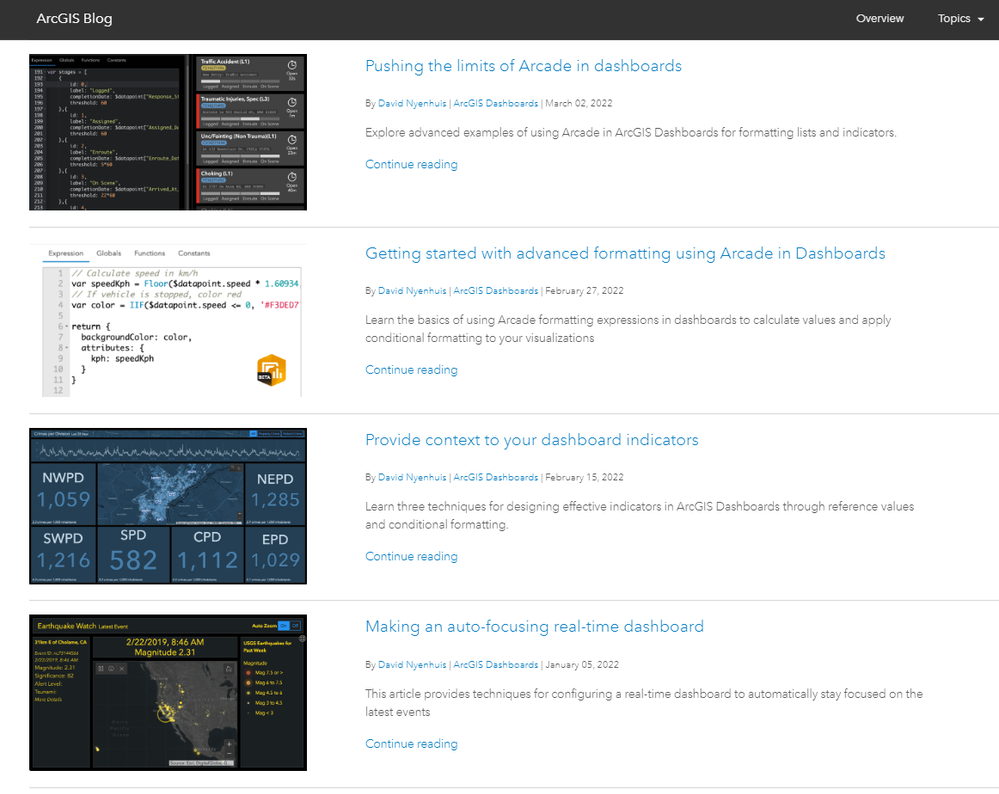Click the crime indicators dashboard thumbnail
The width and height of the screenshot is (999, 794).
click(x=168, y=506)
